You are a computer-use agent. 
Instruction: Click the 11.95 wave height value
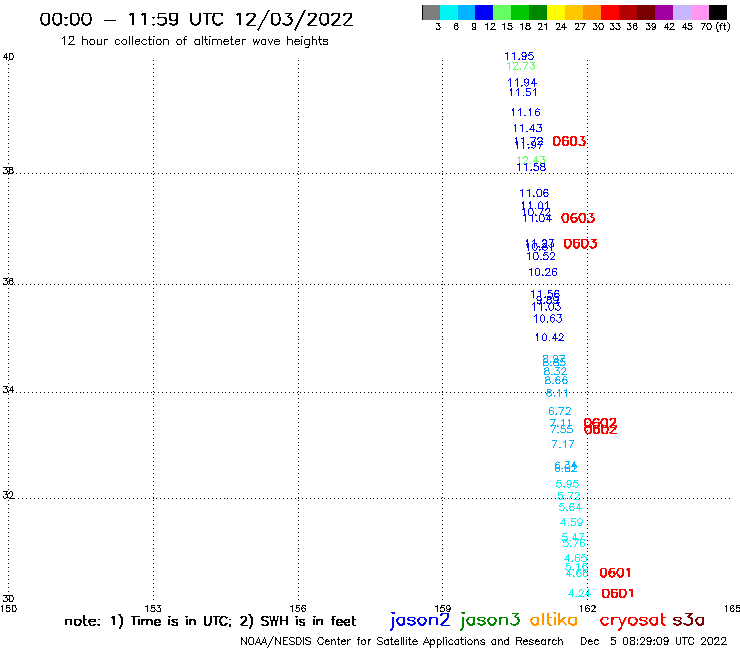(x=519, y=56)
